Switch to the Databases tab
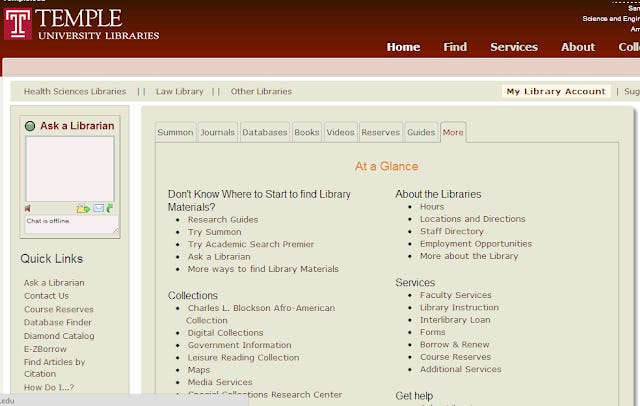The image size is (640, 406). [265, 132]
